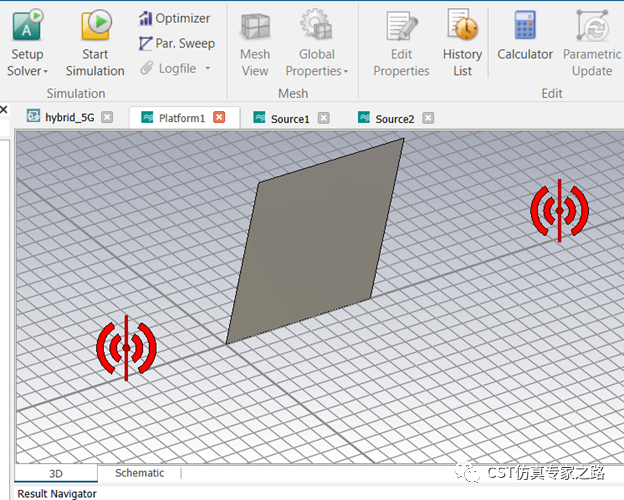The height and width of the screenshot is (500, 624).
Task: Click the Result Navigator panel title
Action: (x=57, y=494)
